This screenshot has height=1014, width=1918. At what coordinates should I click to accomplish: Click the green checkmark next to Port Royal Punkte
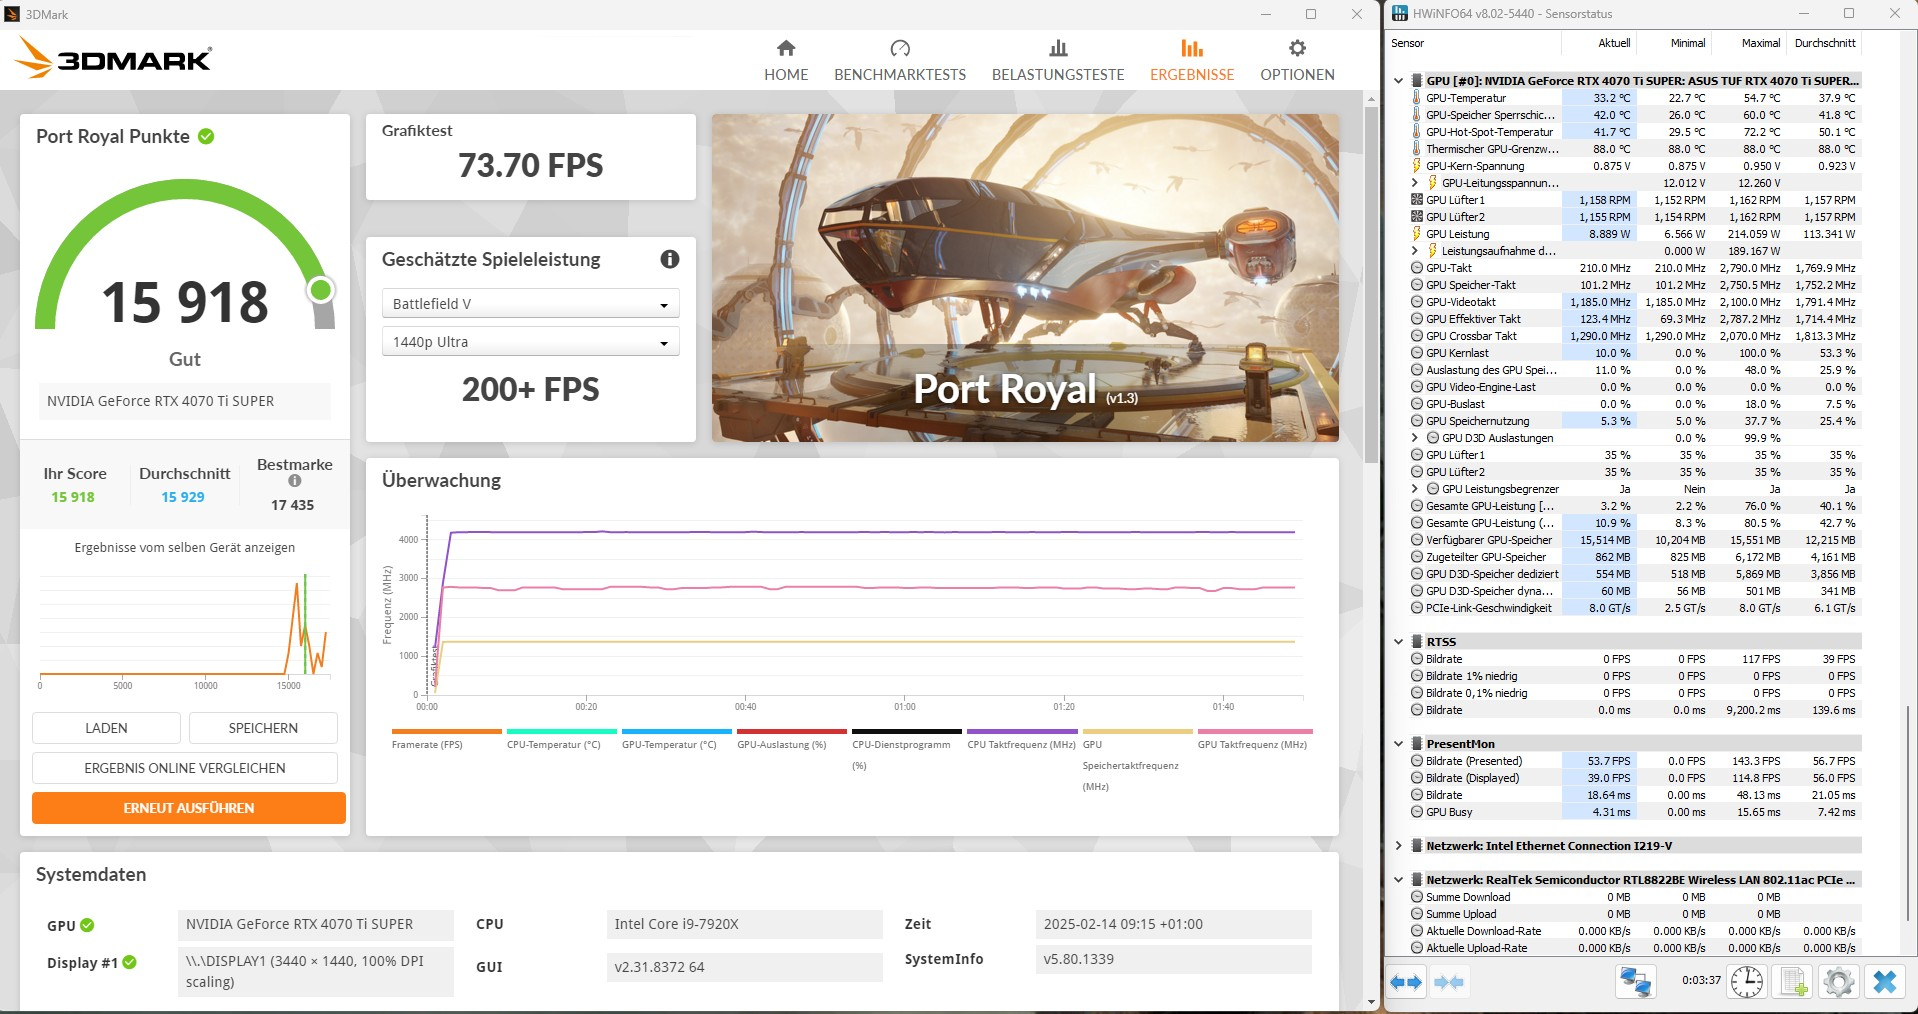(x=206, y=136)
